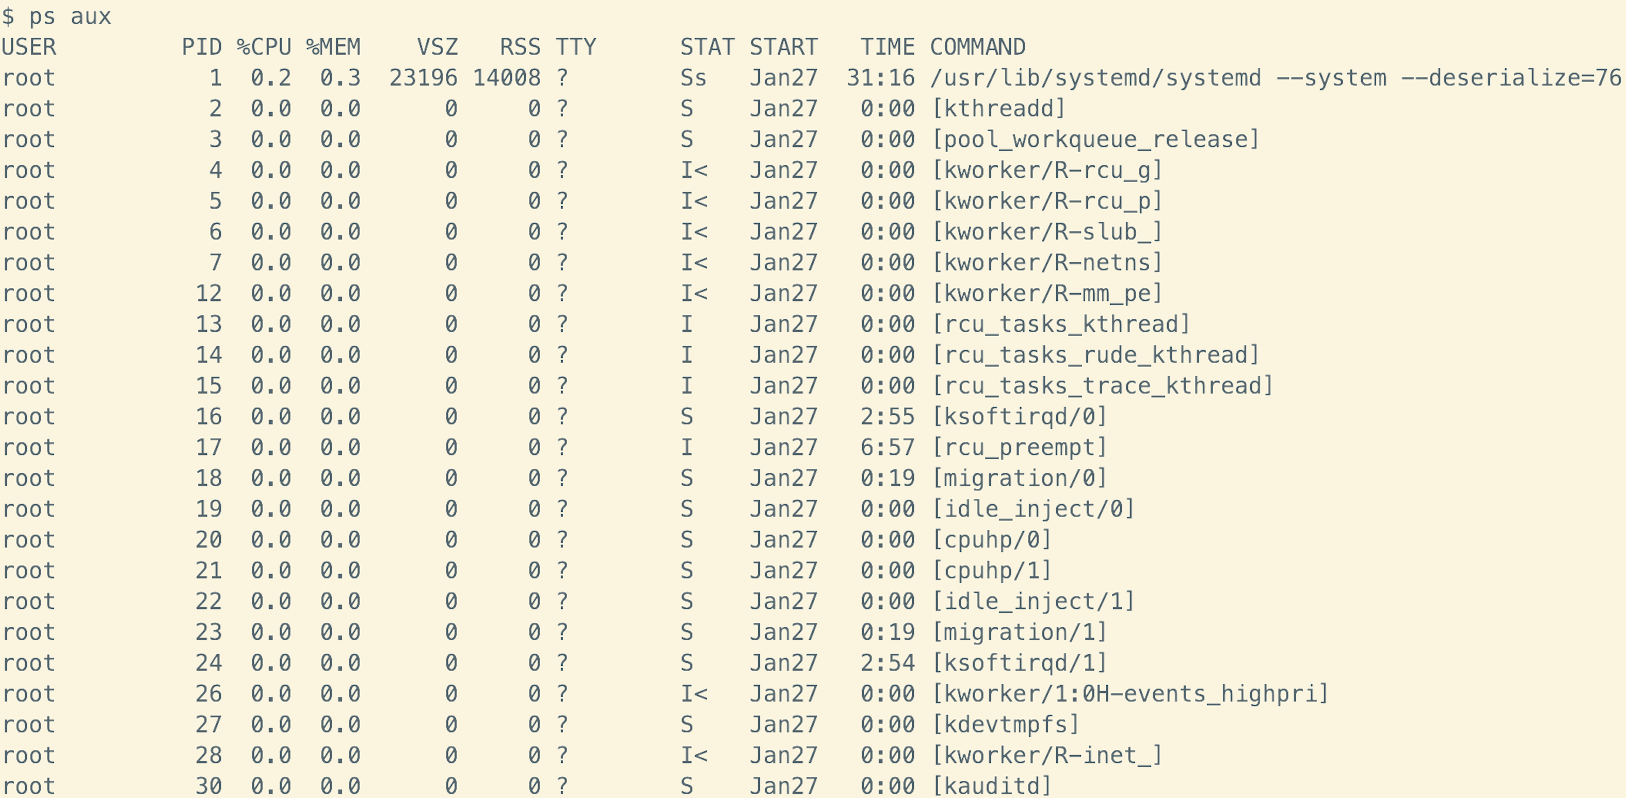The image size is (1626, 798).
Task: Click the 31:16 time value for systemd
Action: click(x=880, y=78)
